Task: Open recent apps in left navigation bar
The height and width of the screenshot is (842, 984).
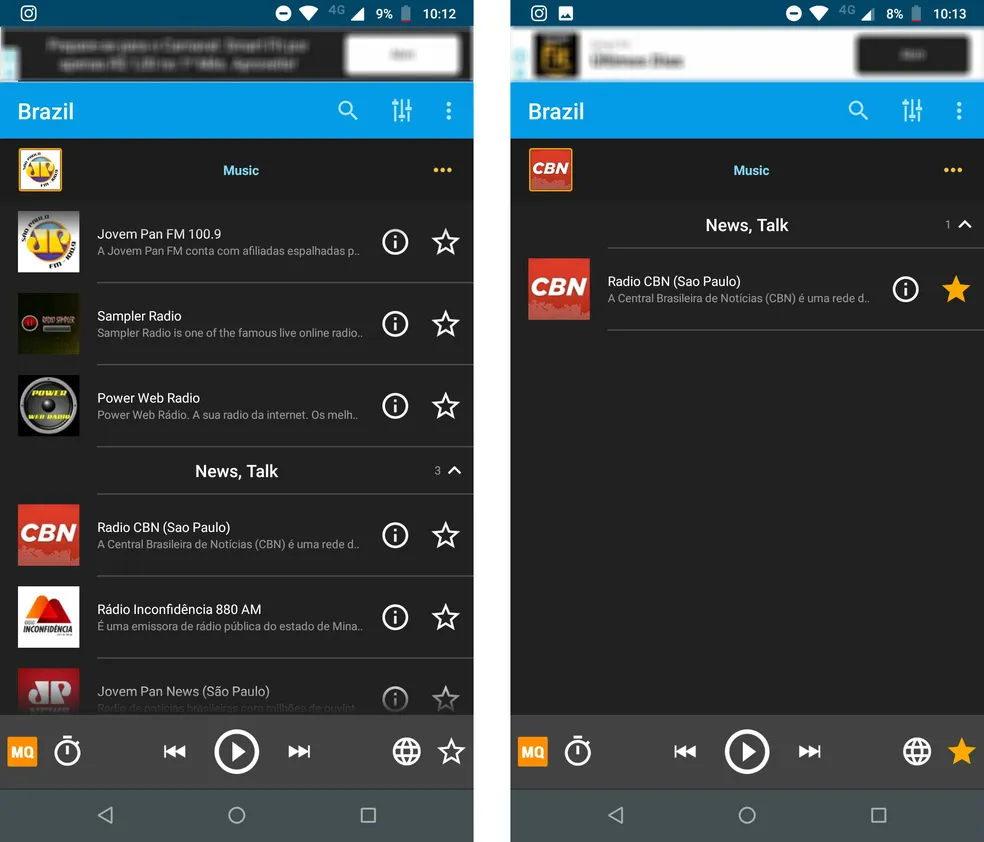Action: 368,815
